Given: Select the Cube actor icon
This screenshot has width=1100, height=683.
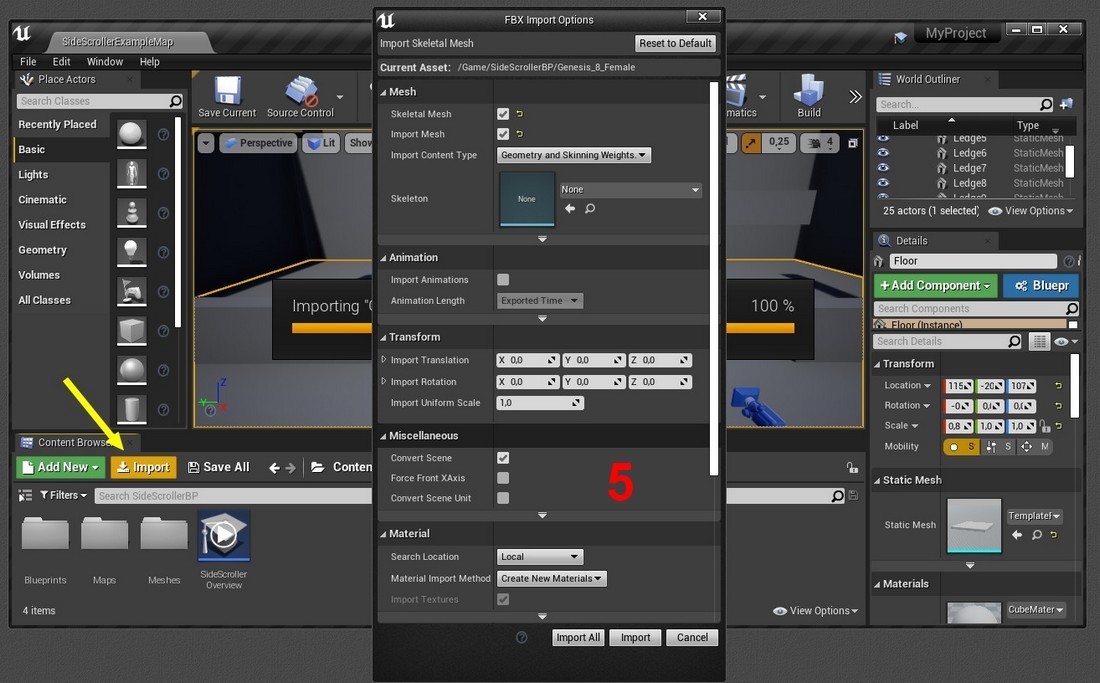Looking at the screenshot, I should tap(131, 330).
